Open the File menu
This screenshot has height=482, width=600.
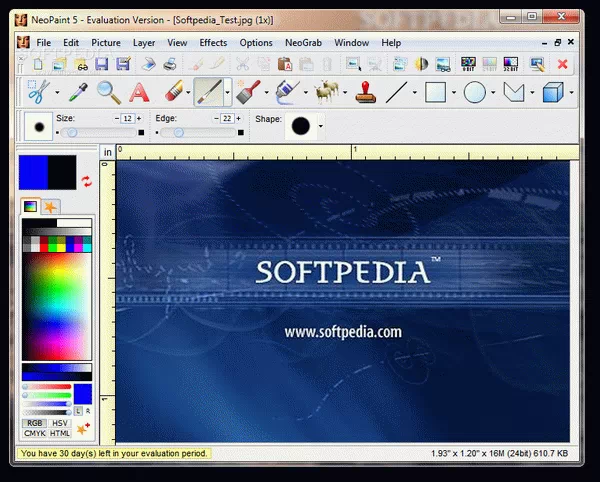(44, 43)
